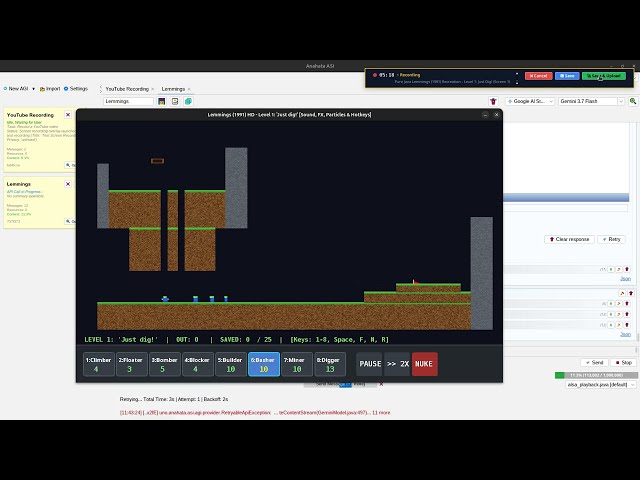This screenshot has width=640, height=480.
Task: Select the 1:Climber skill button
Action: pyautogui.click(x=99, y=364)
